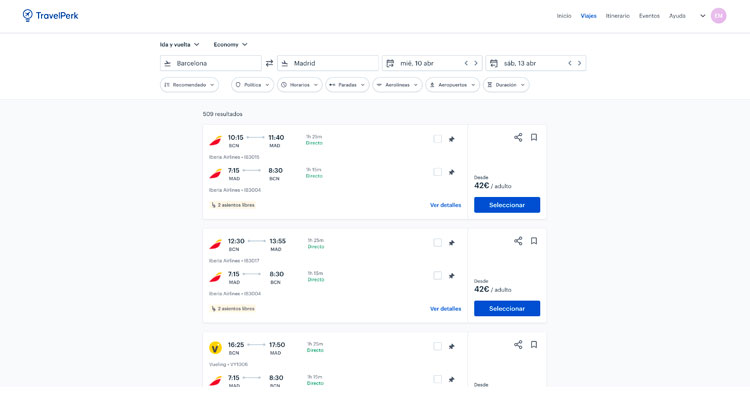Expand the Aeropuertos filter

(x=452, y=85)
